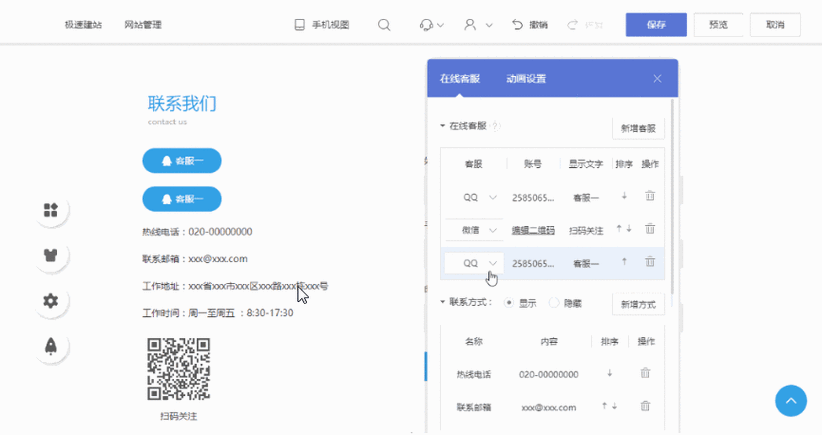Open the headset customer support menu
This screenshot has width=822, height=435.
426,25
